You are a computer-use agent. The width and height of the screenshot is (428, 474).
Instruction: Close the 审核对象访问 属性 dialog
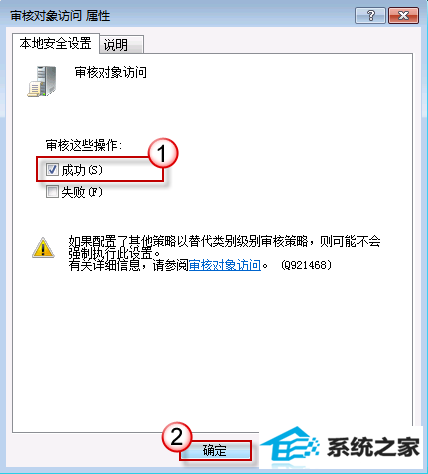403,16
